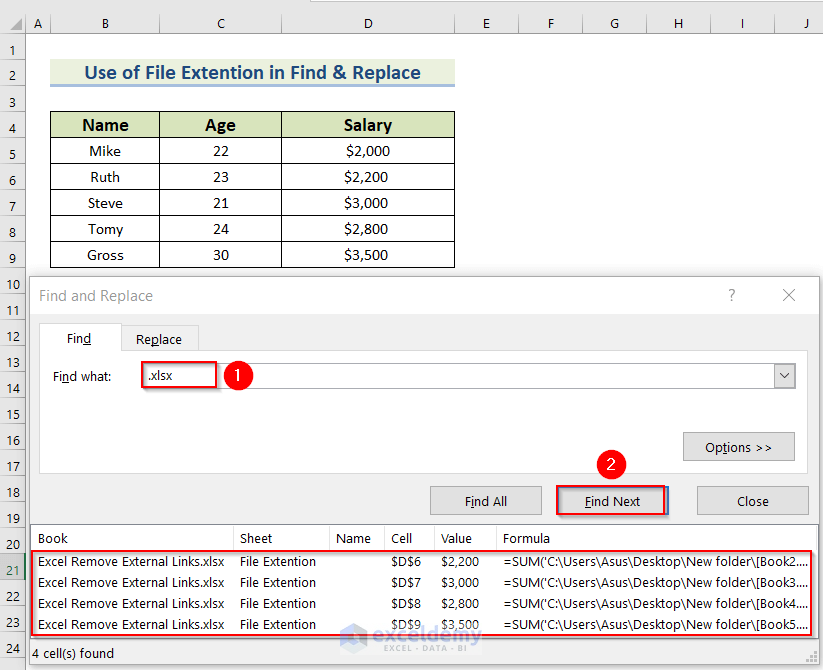Image resolution: width=823 pixels, height=670 pixels.
Task: Switch to the Replace tab
Action: click(159, 339)
